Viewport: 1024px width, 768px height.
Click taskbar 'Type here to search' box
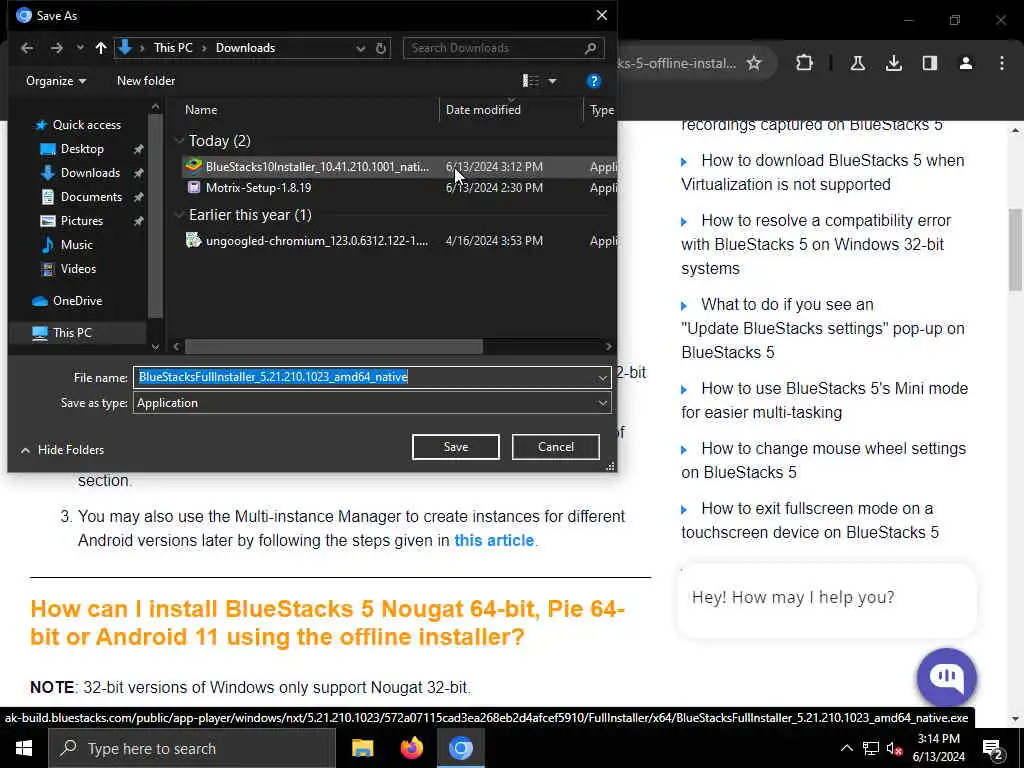(192, 748)
